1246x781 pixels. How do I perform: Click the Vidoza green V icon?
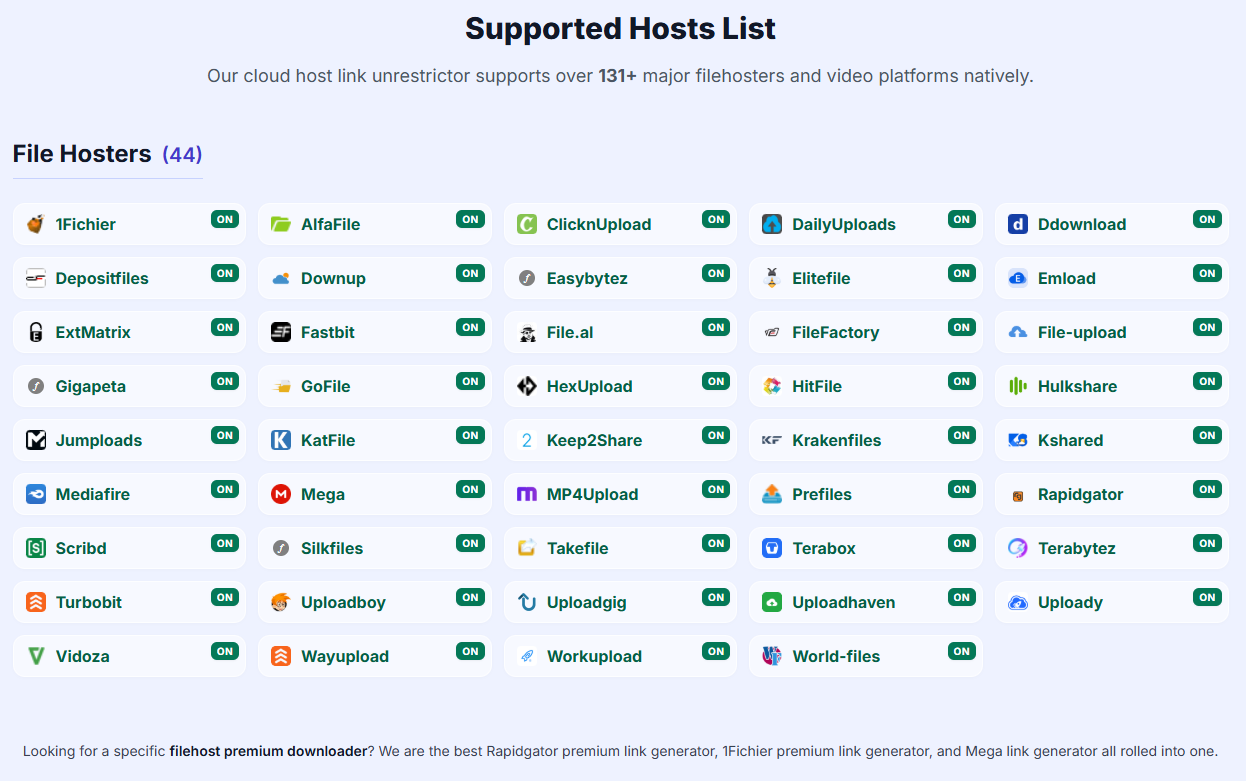[x=36, y=656]
